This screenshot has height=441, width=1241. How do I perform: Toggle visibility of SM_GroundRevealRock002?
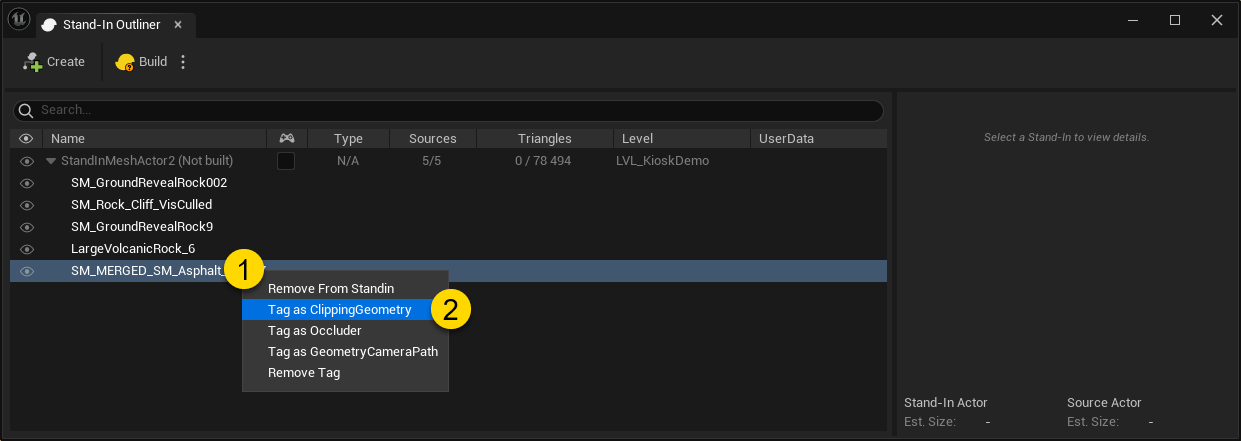pyautogui.click(x=27, y=183)
